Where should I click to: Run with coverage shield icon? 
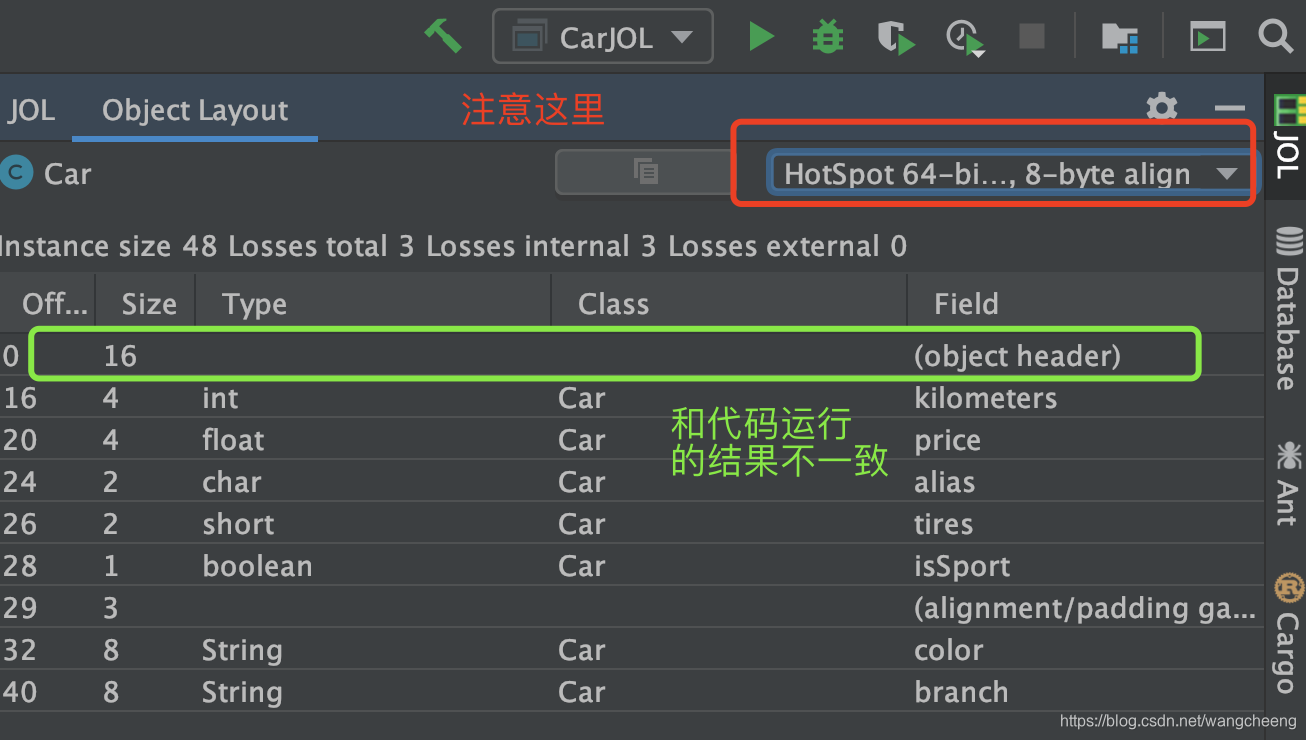click(x=895, y=38)
